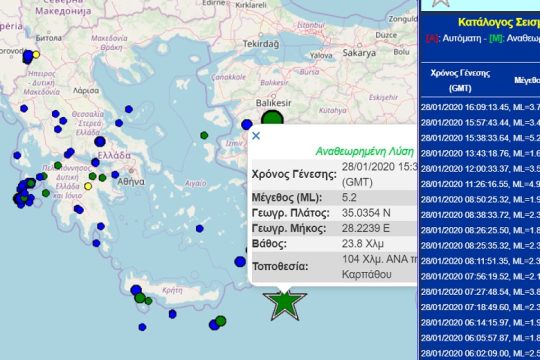Open catalog entry 28/01/2020 16:09:13.45

[480, 107]
